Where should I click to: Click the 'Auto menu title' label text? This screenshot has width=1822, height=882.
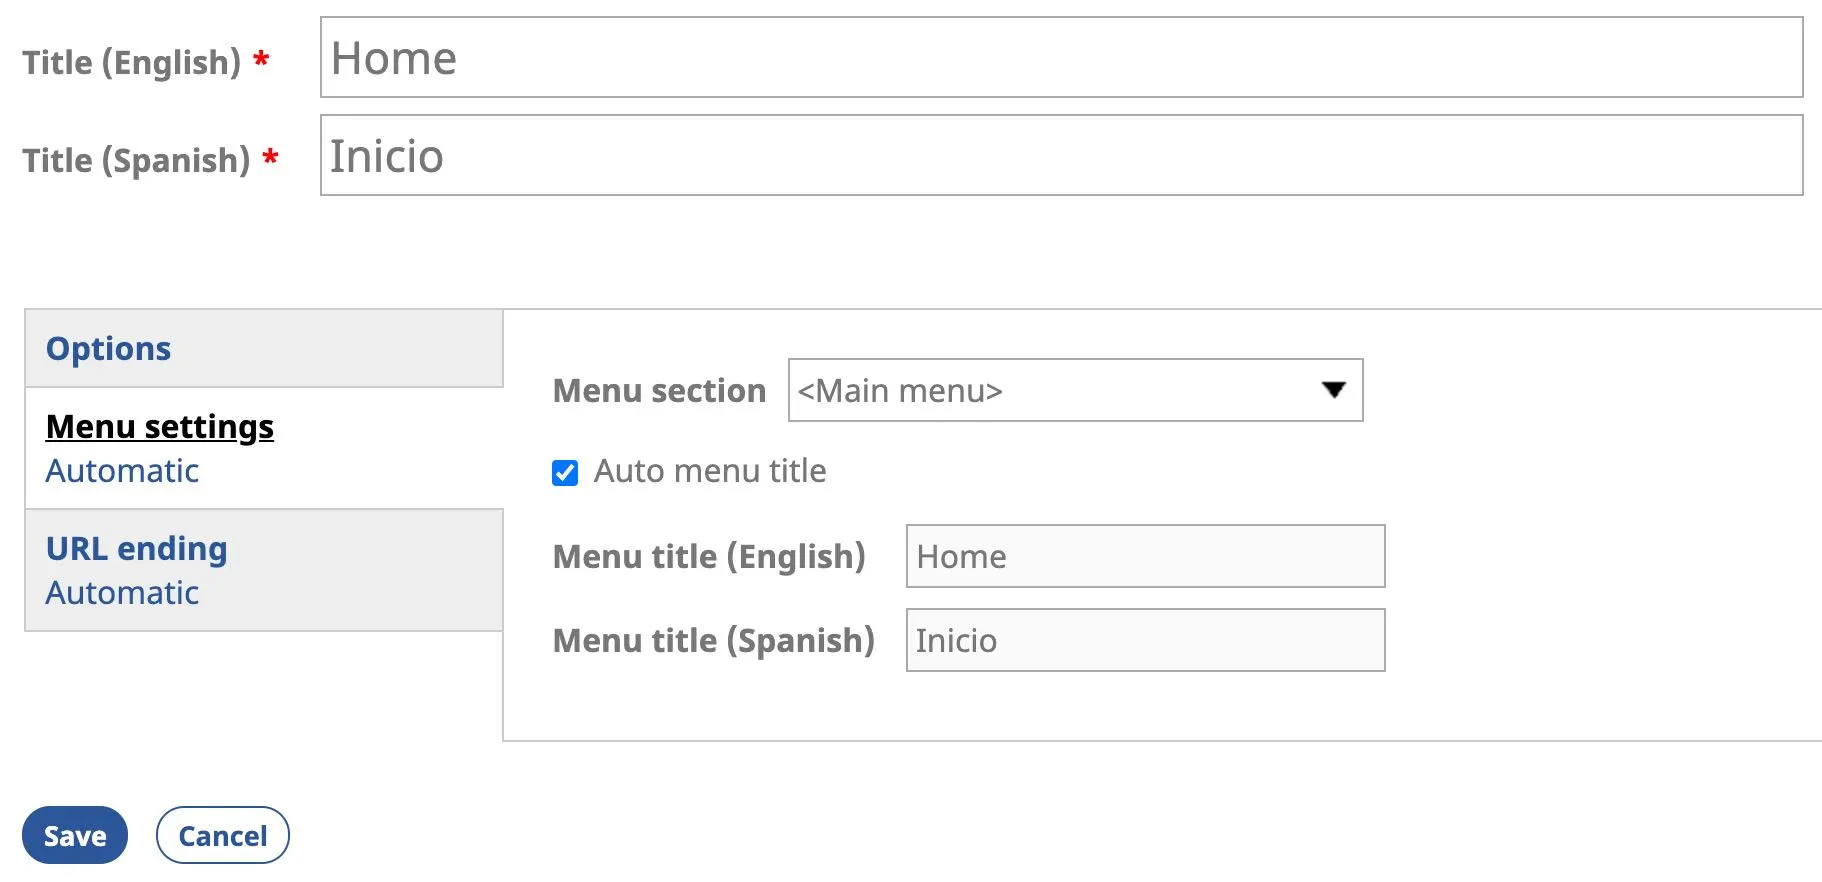[710, 471]
